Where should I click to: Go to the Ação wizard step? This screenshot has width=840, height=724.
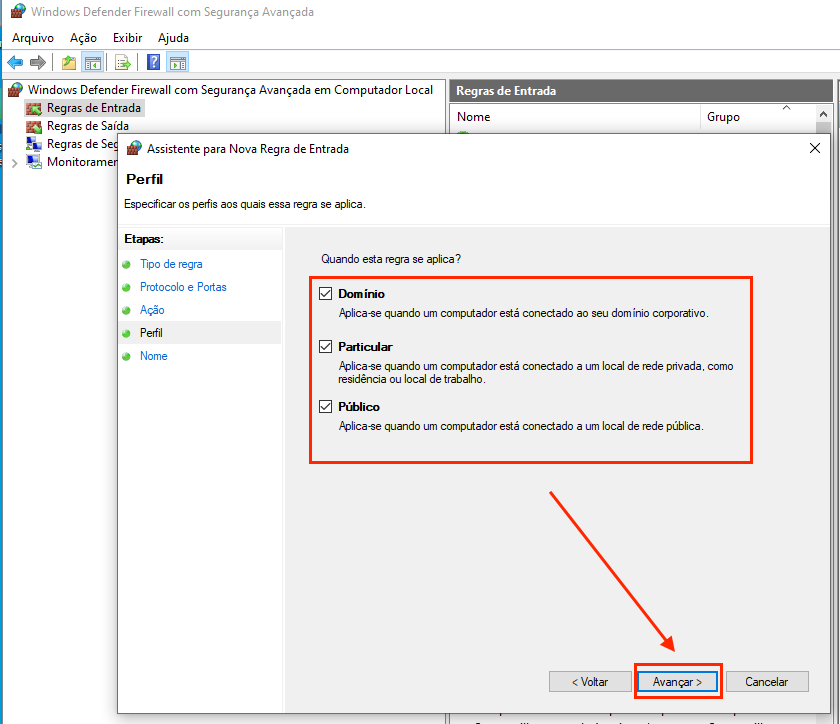pyautogui.click(x=152, y=310)
